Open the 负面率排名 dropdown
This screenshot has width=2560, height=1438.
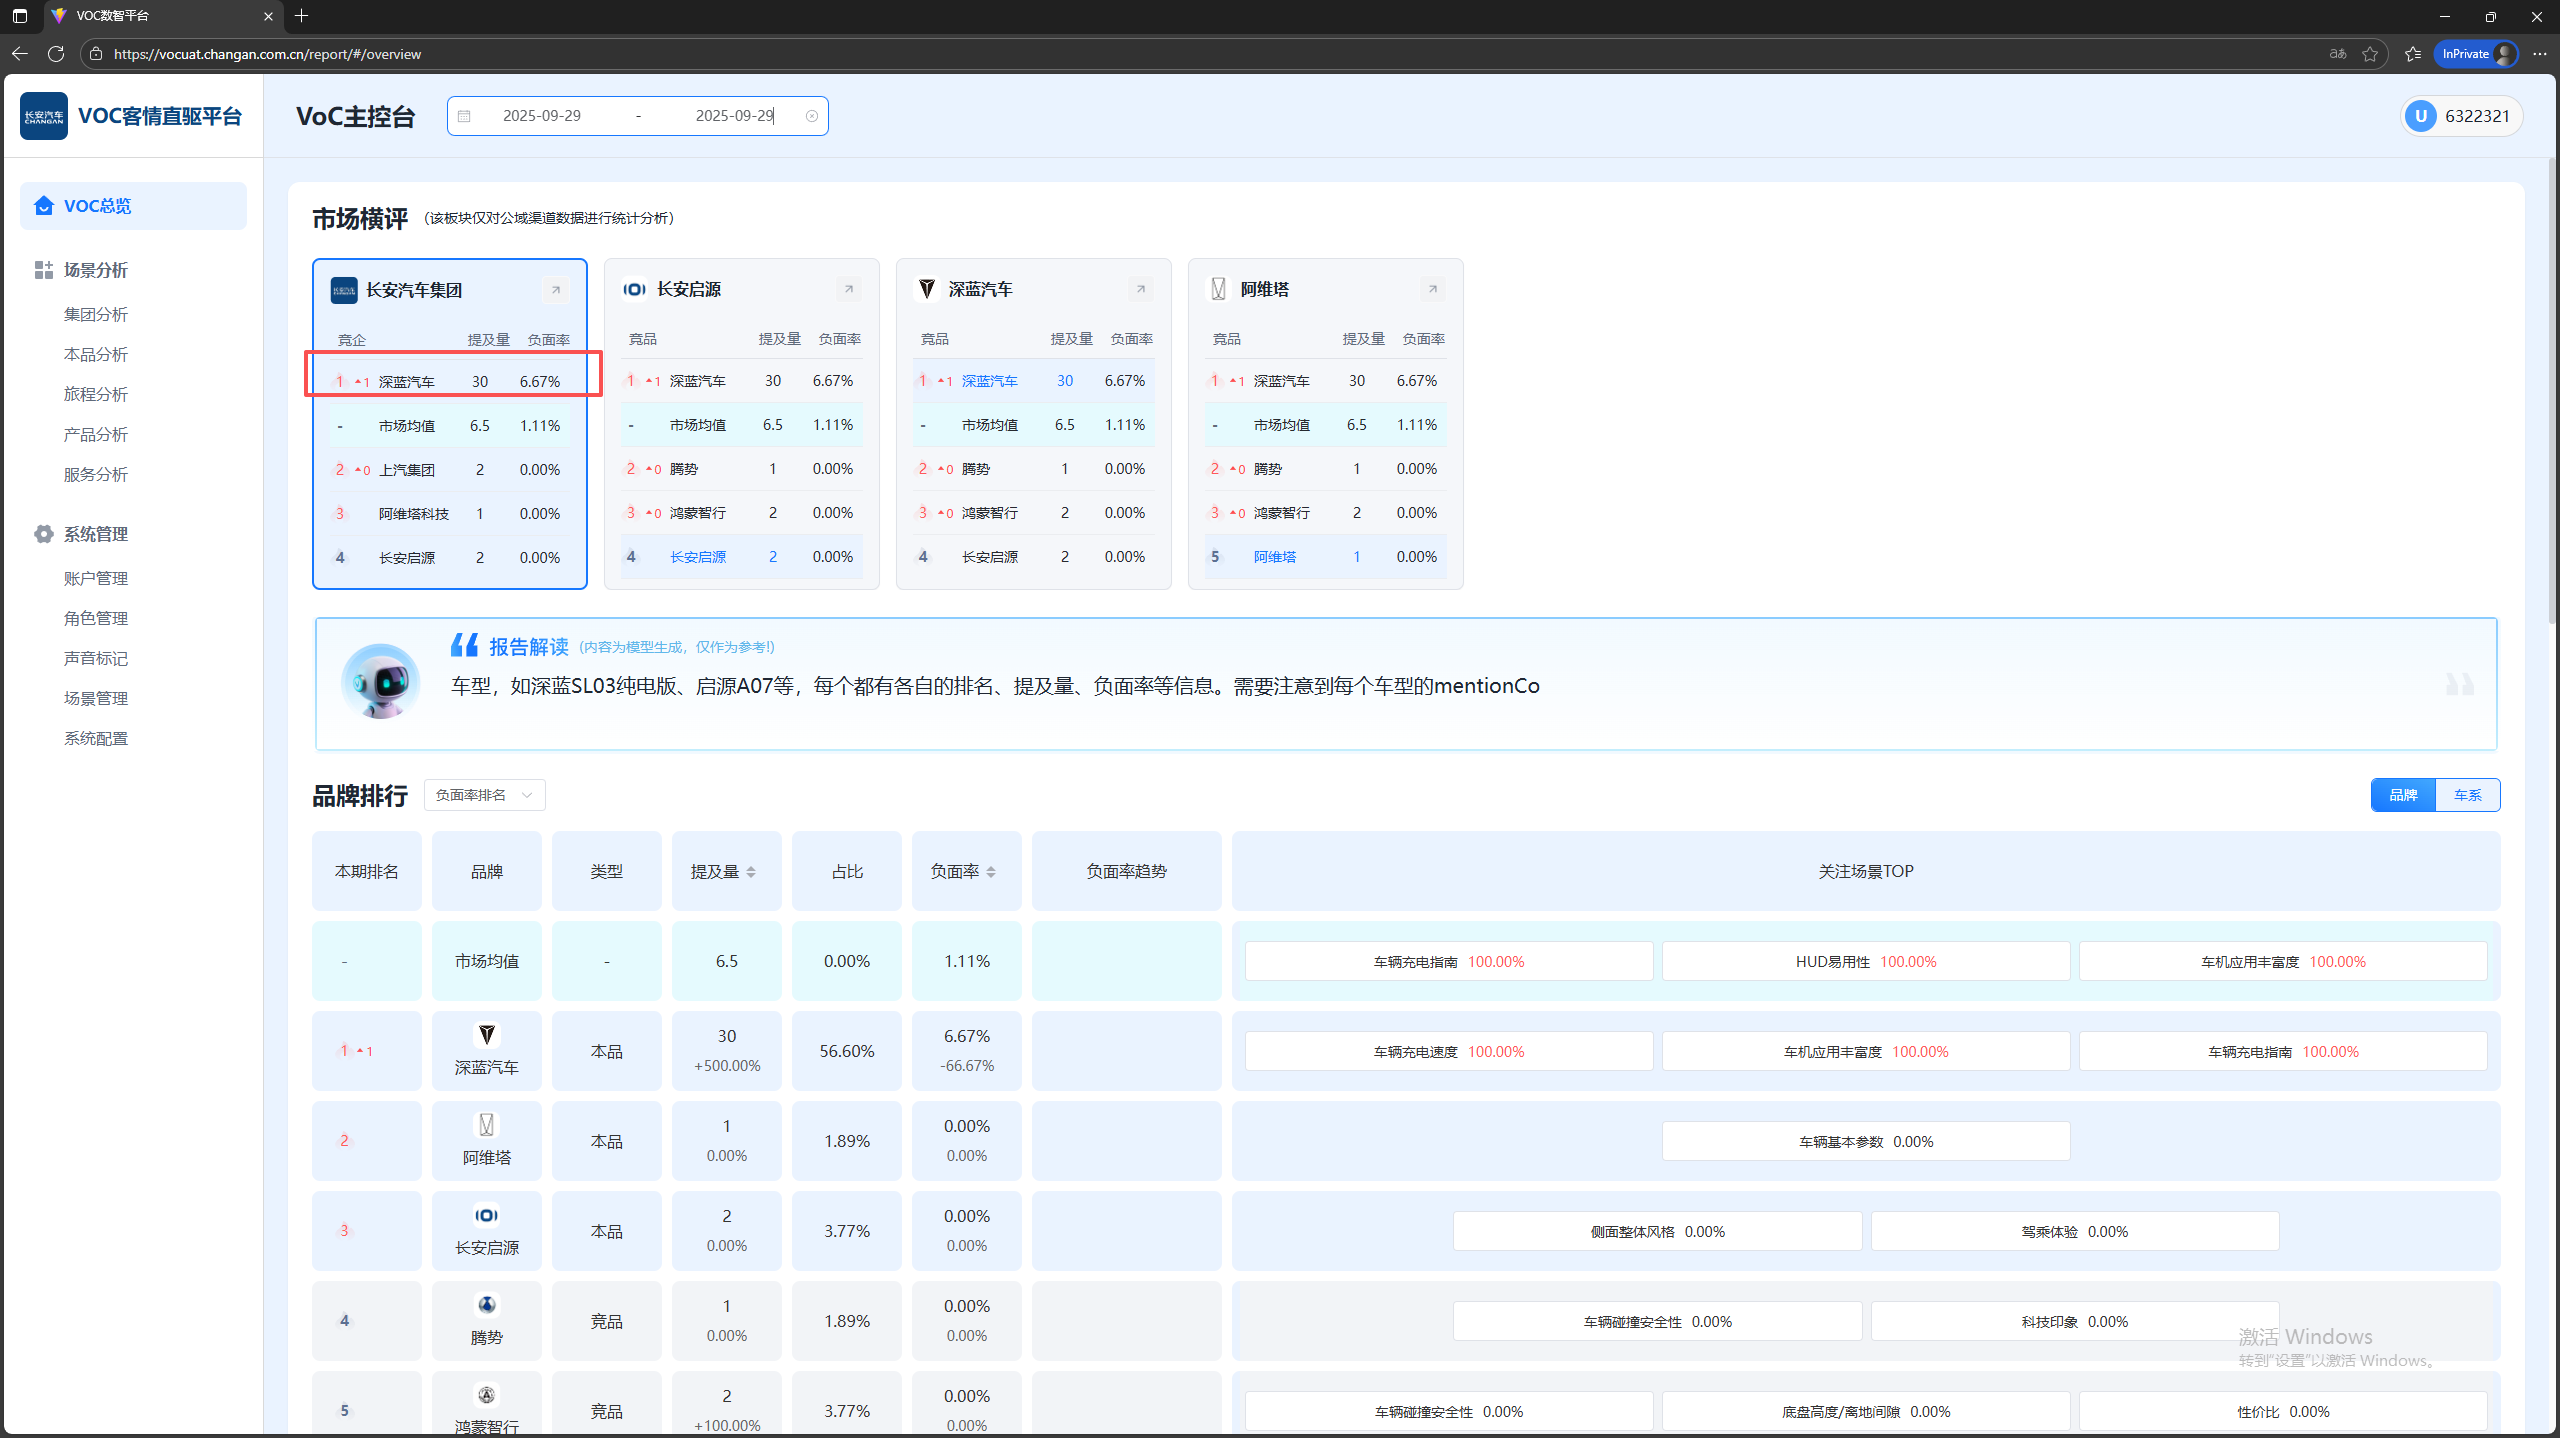point(484,795)
